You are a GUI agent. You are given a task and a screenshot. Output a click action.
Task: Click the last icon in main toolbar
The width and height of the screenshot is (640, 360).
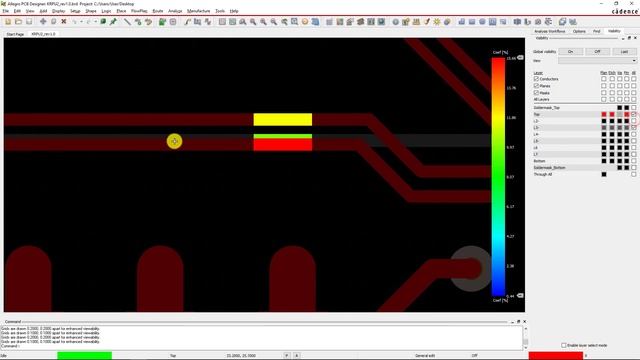point(573,22)
